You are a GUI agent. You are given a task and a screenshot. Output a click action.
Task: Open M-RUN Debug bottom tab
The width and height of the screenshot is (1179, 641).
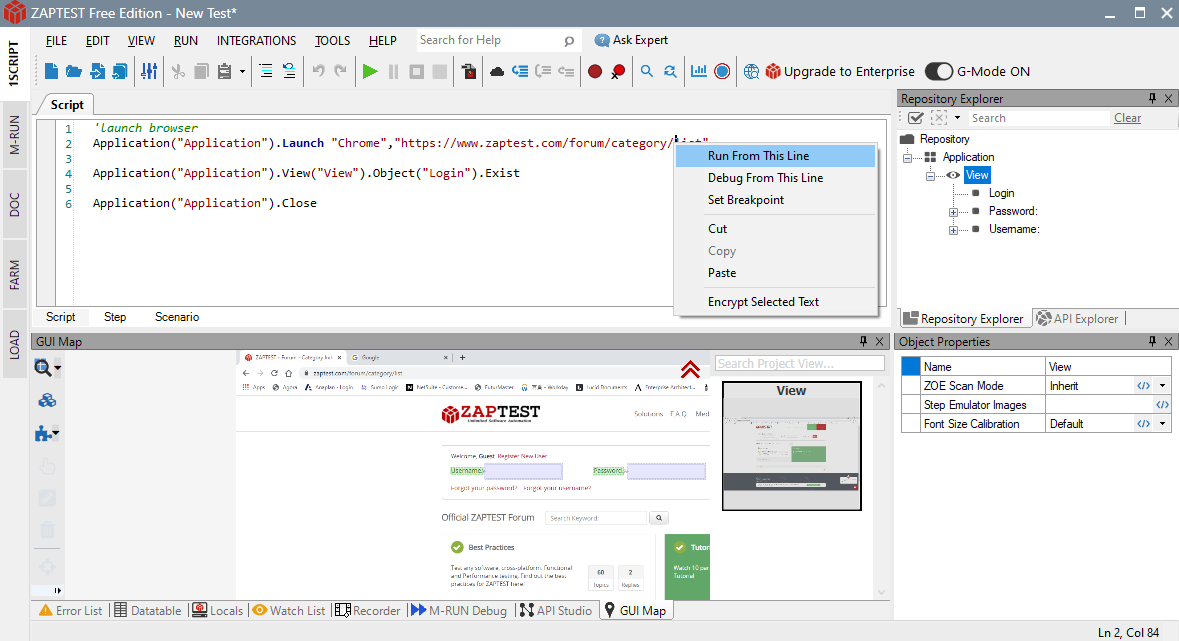(459, 610)
